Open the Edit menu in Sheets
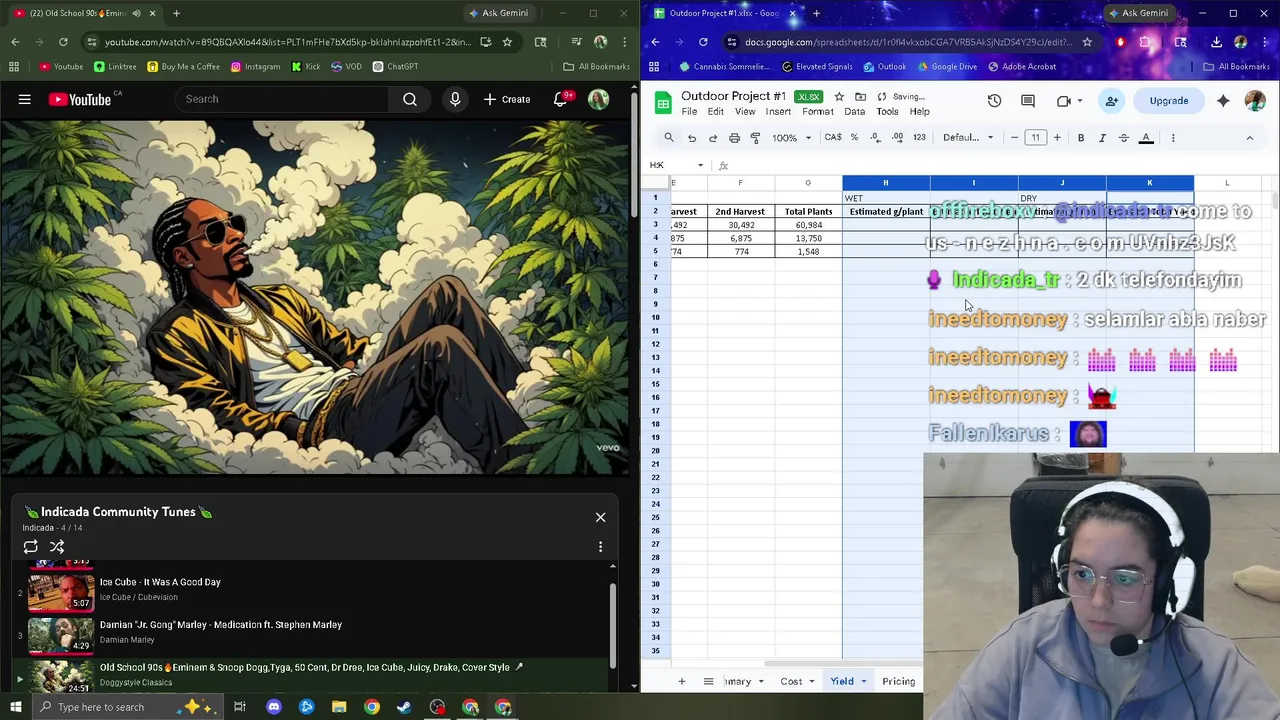The image size is (1280, 720). pyautogui.click(x=716, y=112)
